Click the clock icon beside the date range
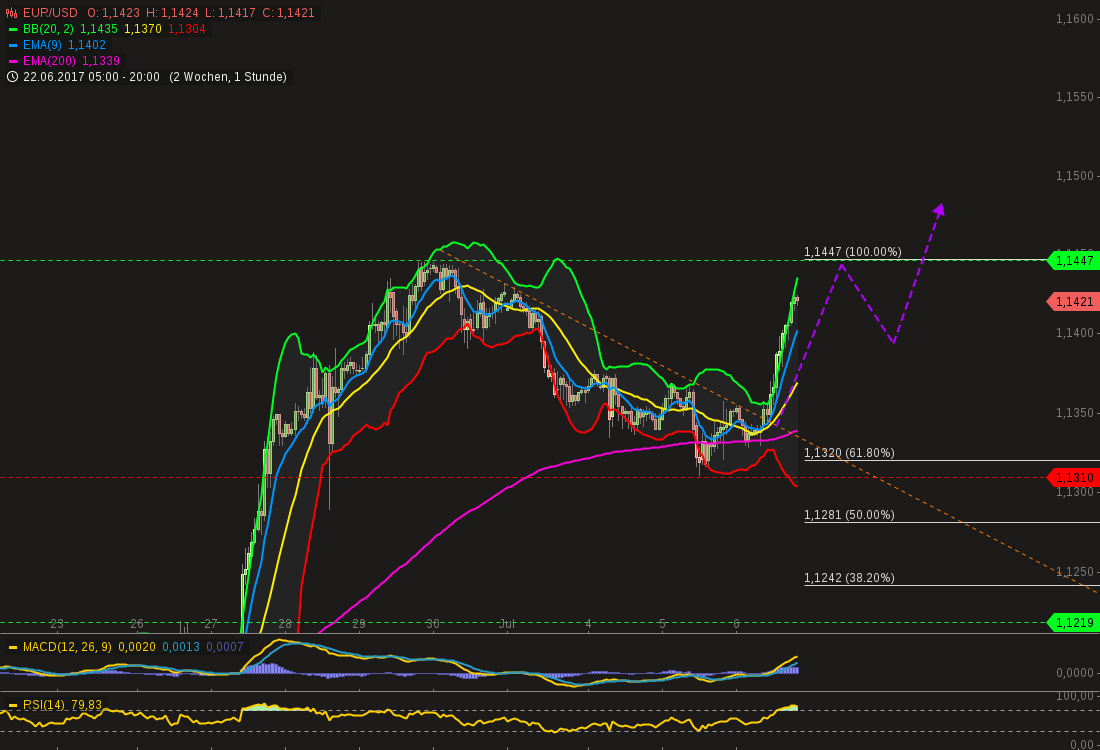Viewport: 1100px width, 750px height. tap(12, 77)
